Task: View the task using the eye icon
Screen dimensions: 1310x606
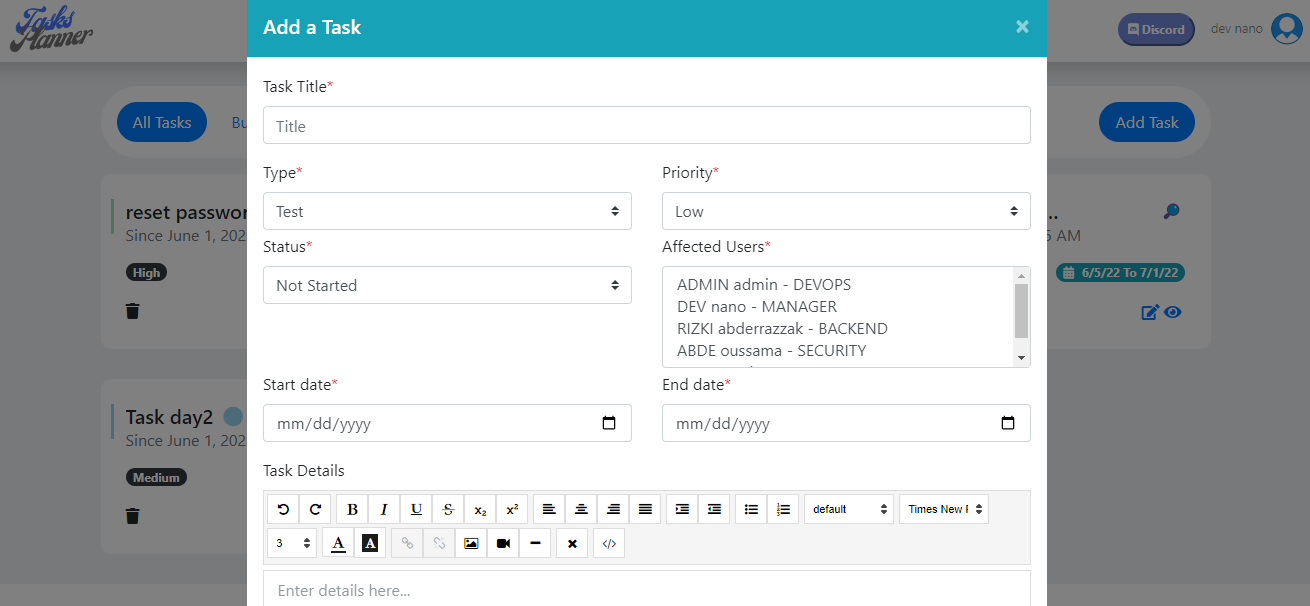Action: 1172,312
